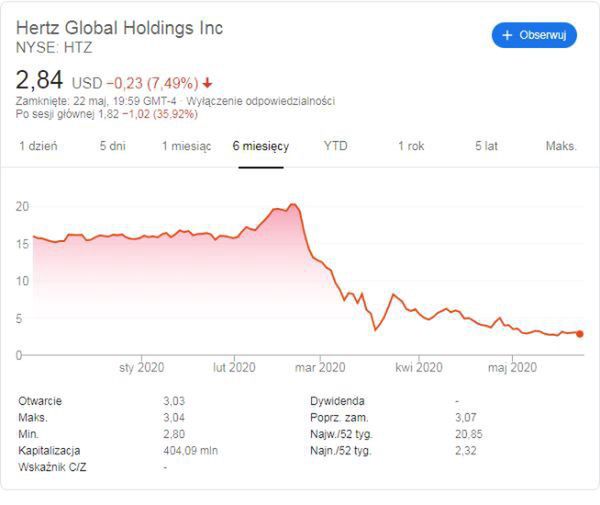Show the 1 rok price chart

tap(411, 146)
